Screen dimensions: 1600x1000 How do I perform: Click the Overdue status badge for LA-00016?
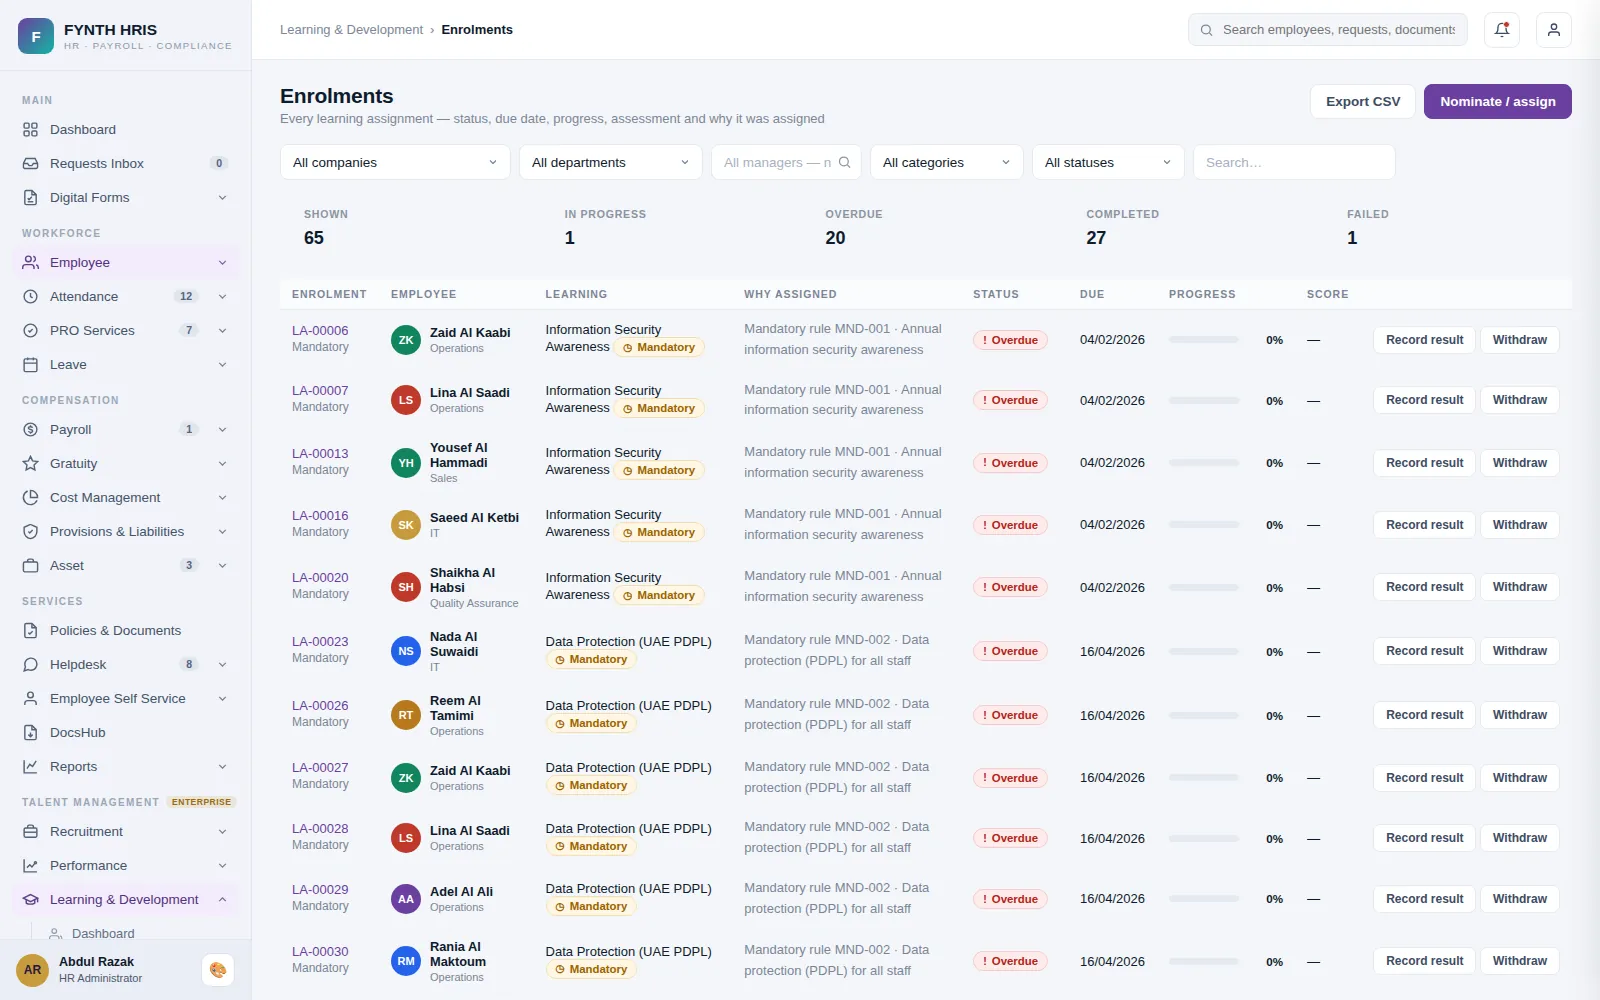(x=1010, y=525)
